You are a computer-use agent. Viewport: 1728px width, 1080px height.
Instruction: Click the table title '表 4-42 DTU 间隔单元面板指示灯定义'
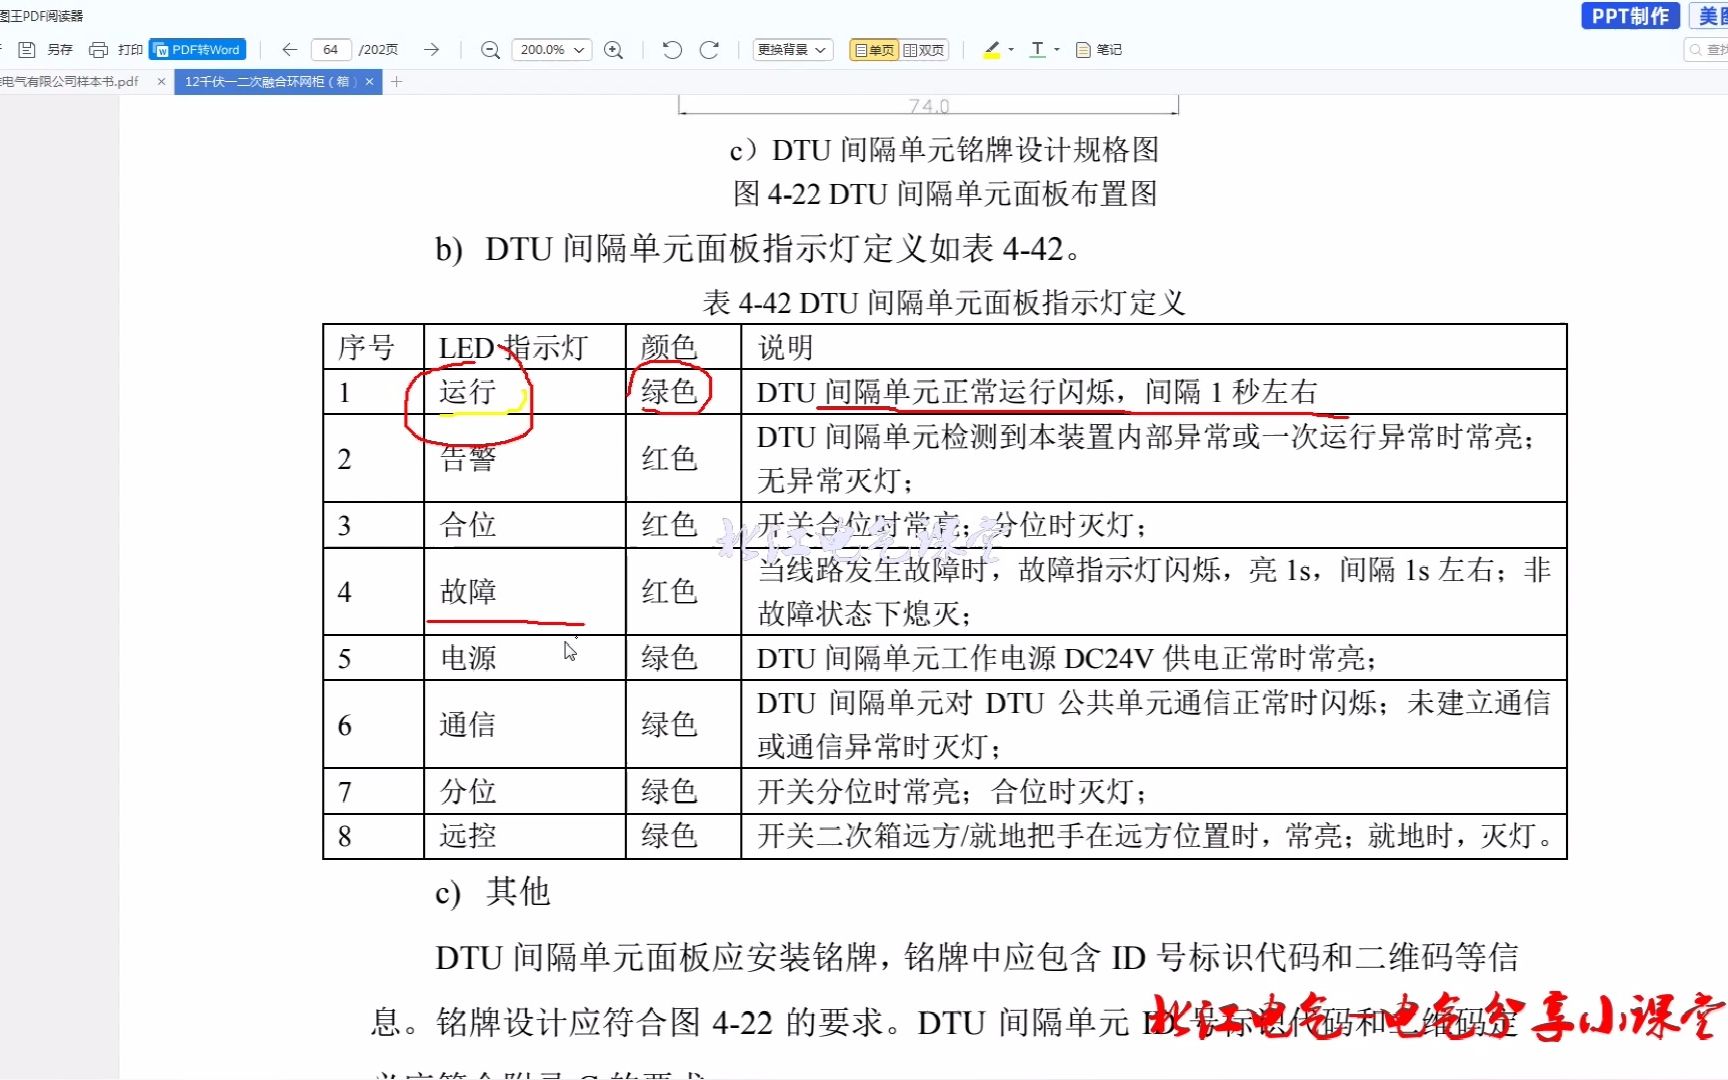coord(944,302)
